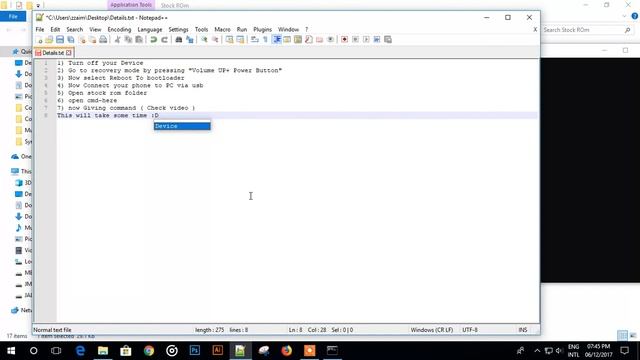Click the Zoom In toolbar icon
Screen dimensions: 640x360
(x=204, y=40)
